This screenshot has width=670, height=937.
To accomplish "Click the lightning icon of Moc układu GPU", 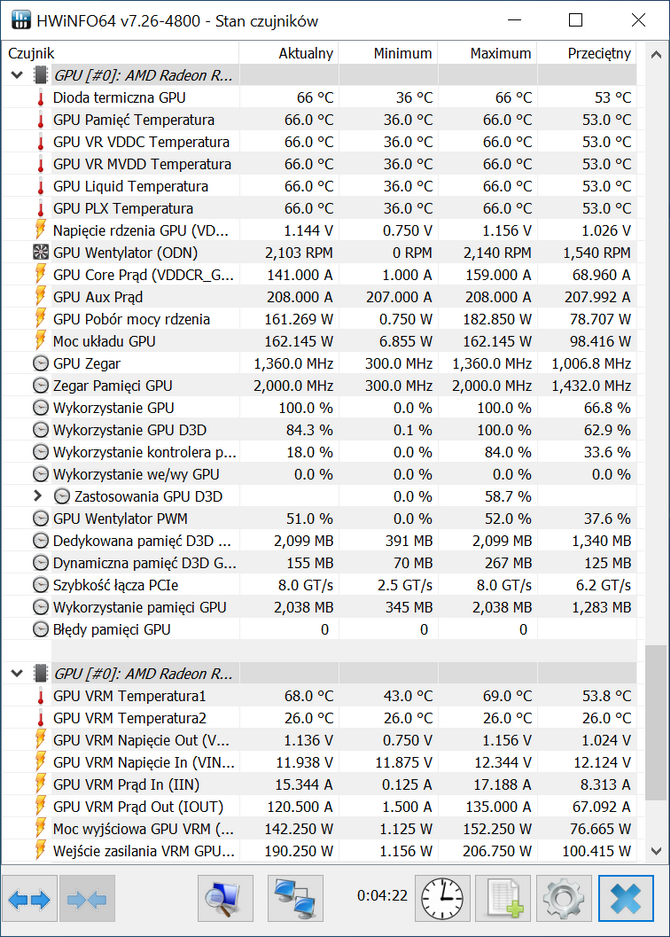I will coord(41,341).
